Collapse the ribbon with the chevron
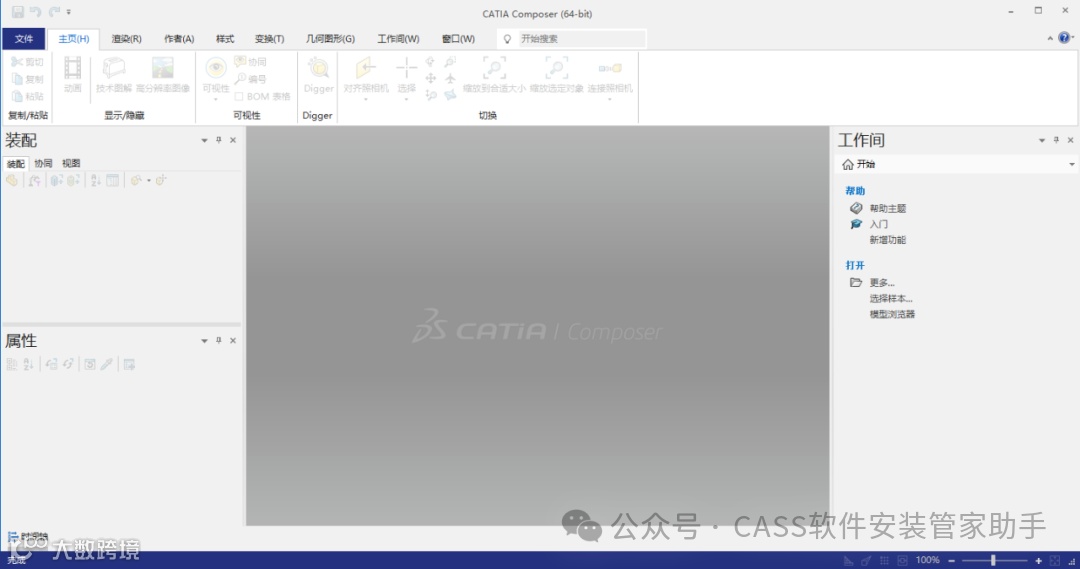 1050,39
